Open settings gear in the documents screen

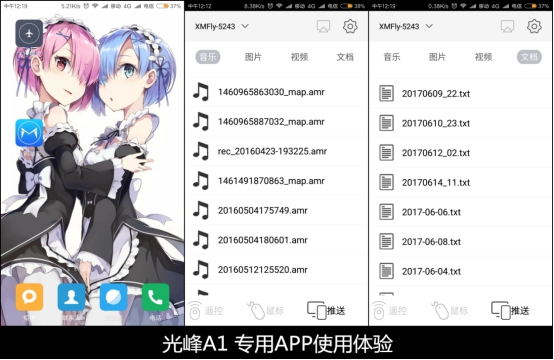click(x=534, y=26)
